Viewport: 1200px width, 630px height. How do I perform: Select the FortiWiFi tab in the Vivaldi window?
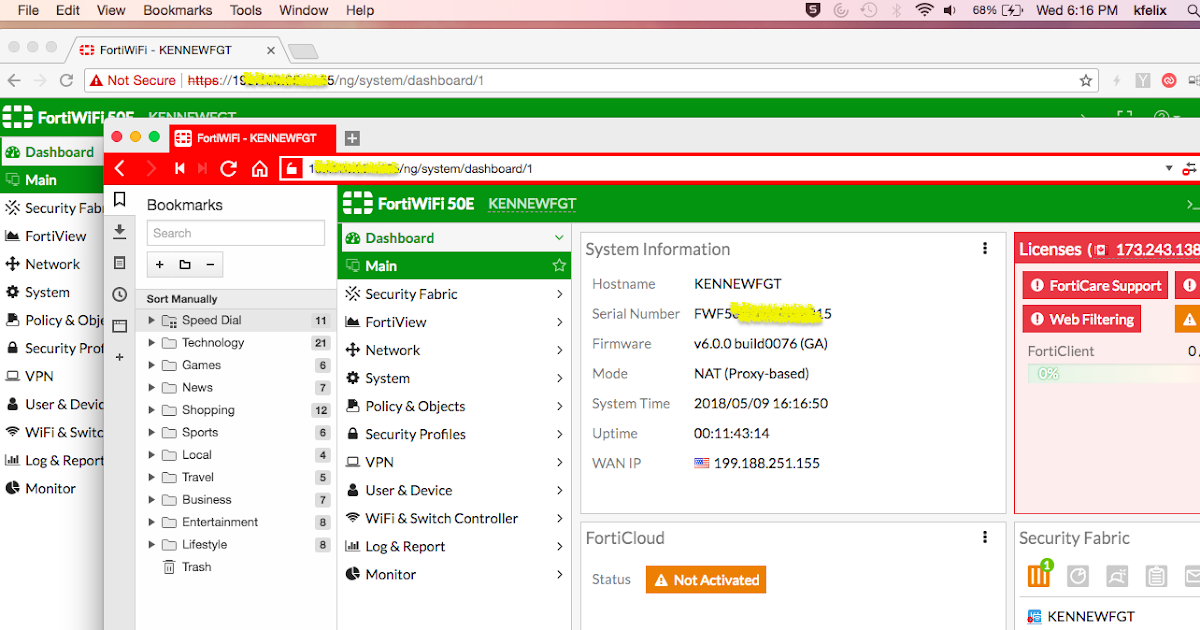point(253,138)
